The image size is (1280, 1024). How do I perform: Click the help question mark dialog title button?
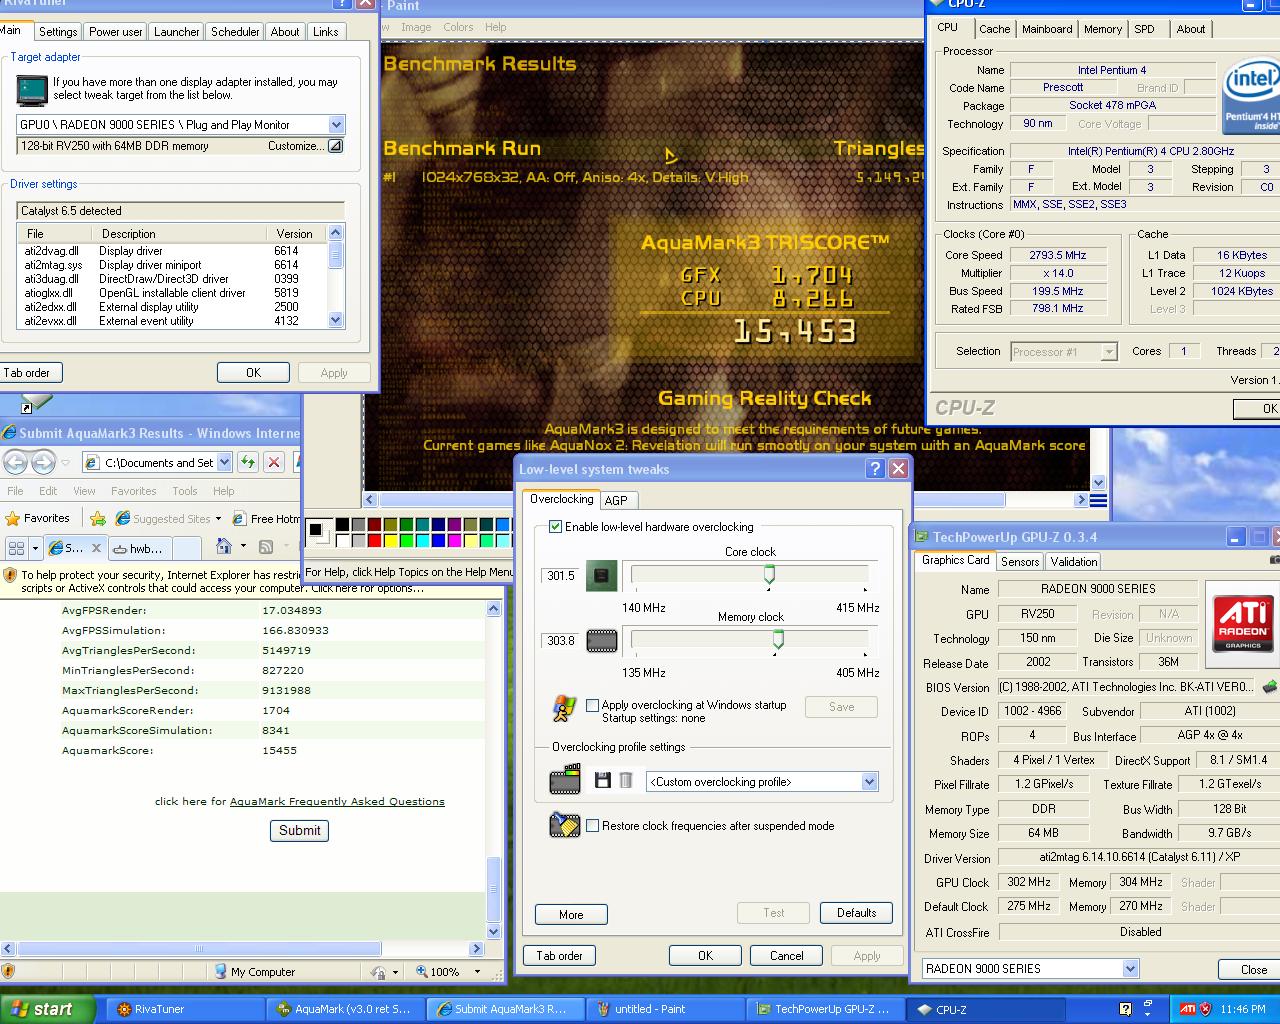875,469
